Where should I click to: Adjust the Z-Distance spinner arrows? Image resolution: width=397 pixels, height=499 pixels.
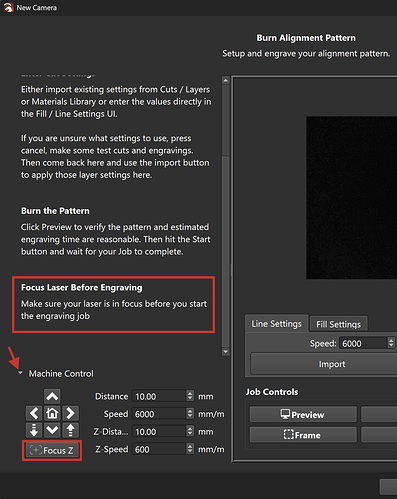pos(190,432)
